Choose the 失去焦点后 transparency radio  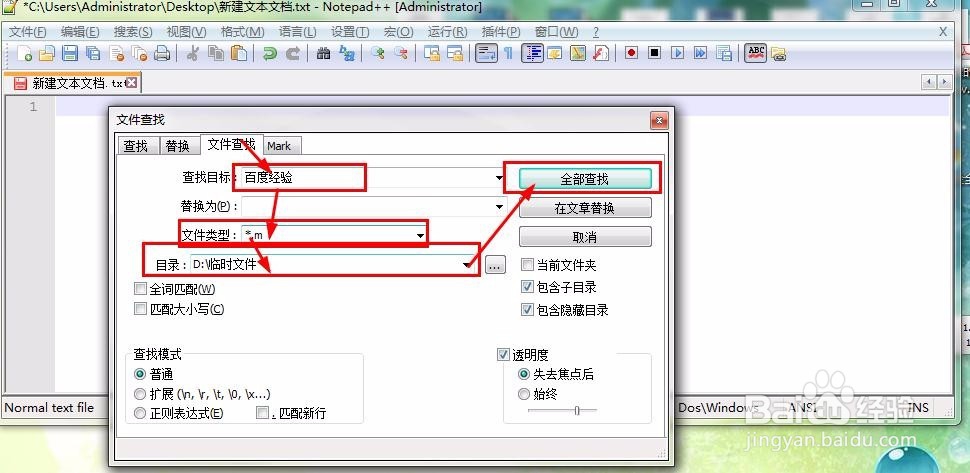tap(524, 374)
